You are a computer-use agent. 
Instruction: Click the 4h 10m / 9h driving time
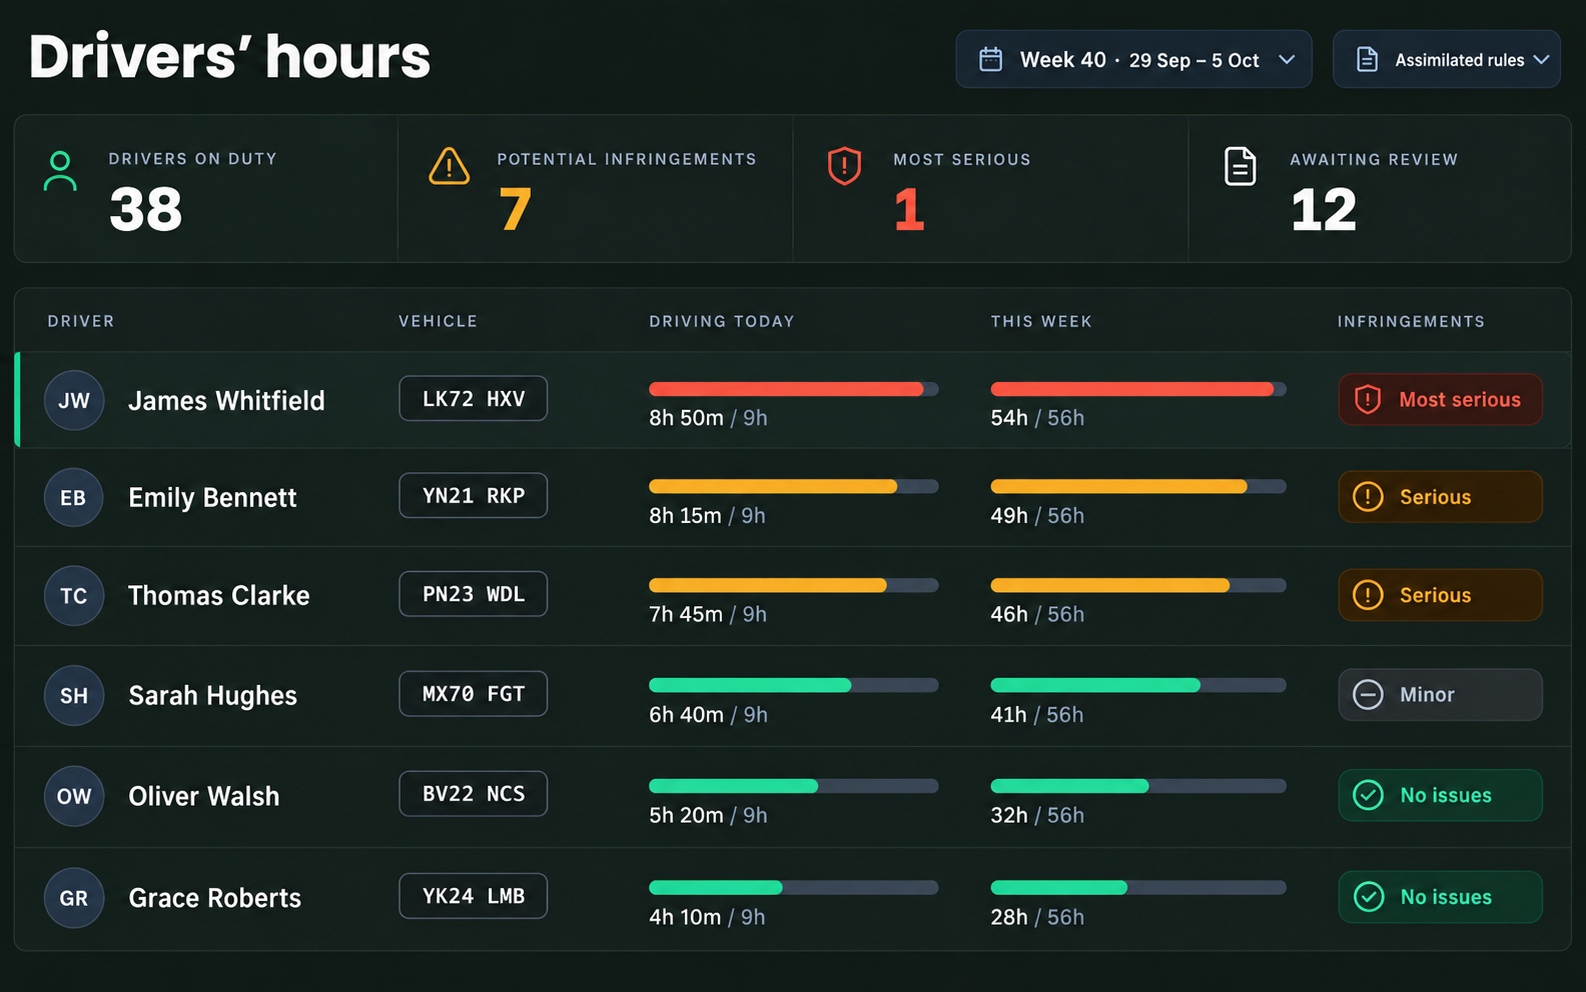point(707,917)
